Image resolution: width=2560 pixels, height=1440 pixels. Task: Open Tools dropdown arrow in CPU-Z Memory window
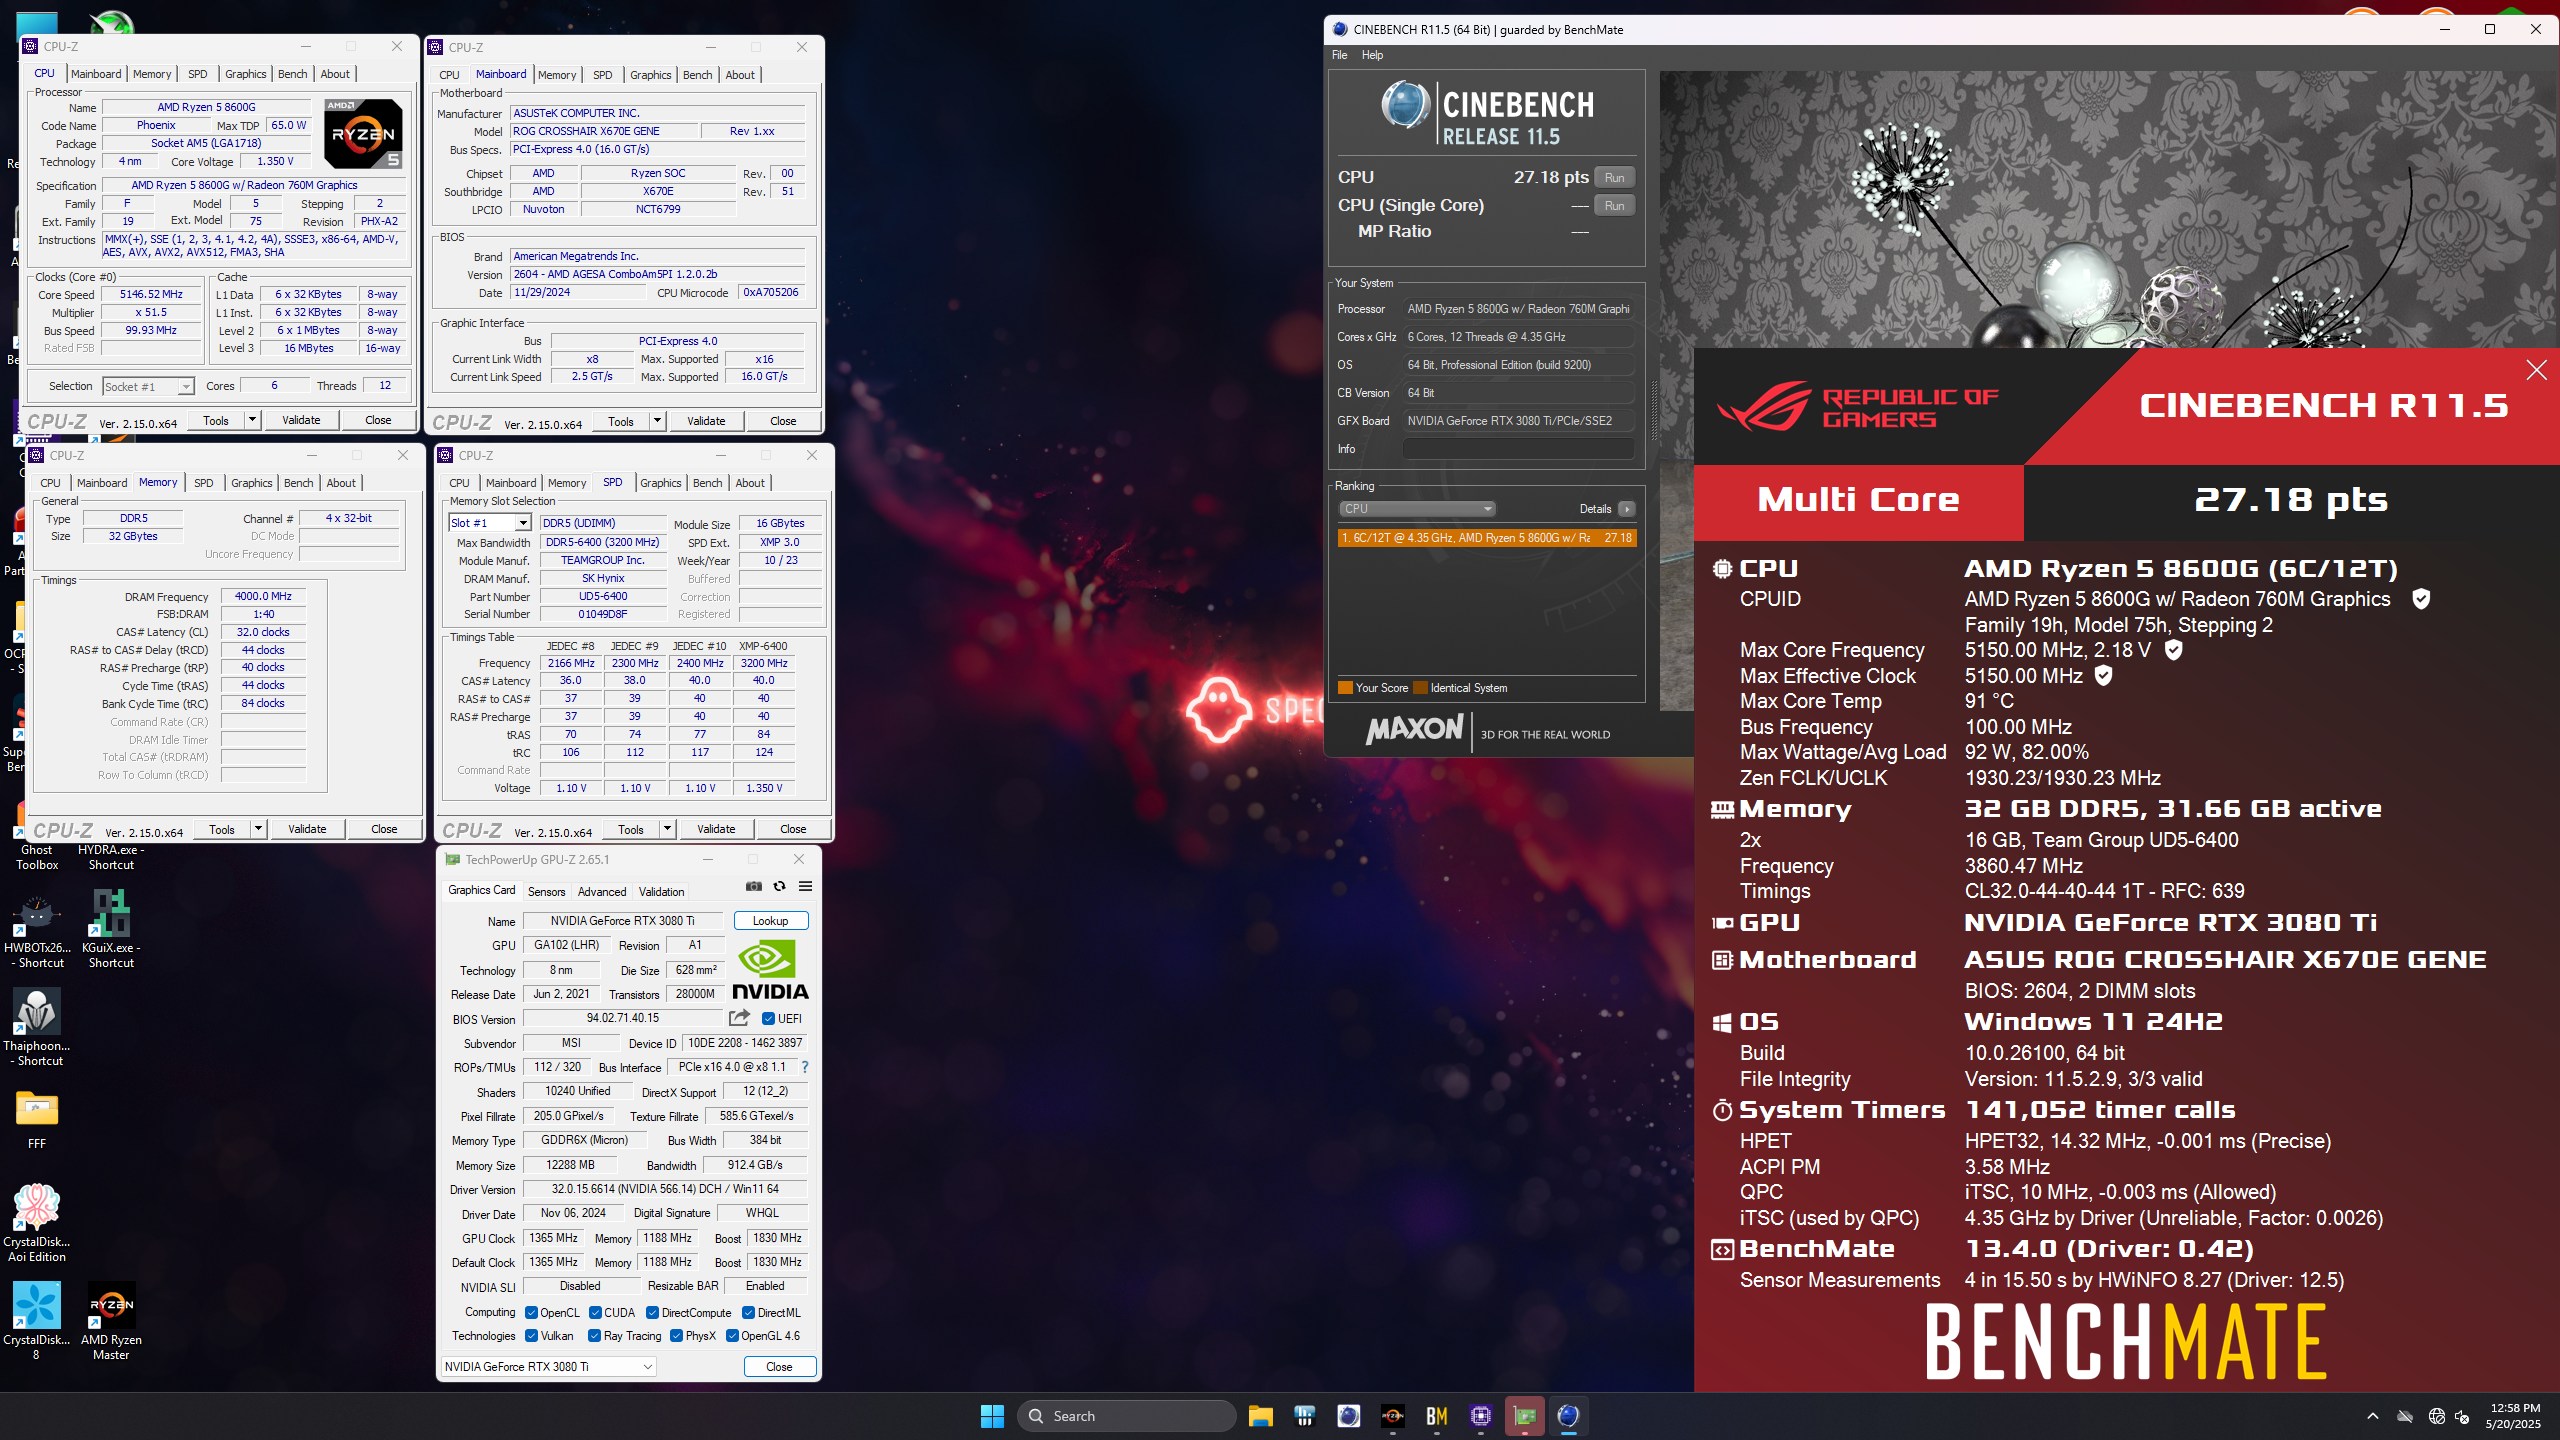258,829
